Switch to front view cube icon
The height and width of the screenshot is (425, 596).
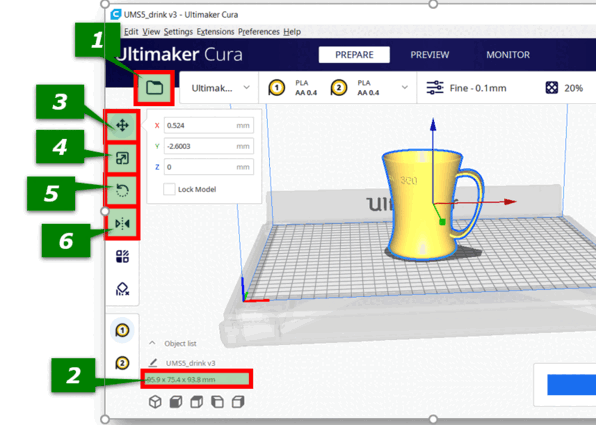176,402
